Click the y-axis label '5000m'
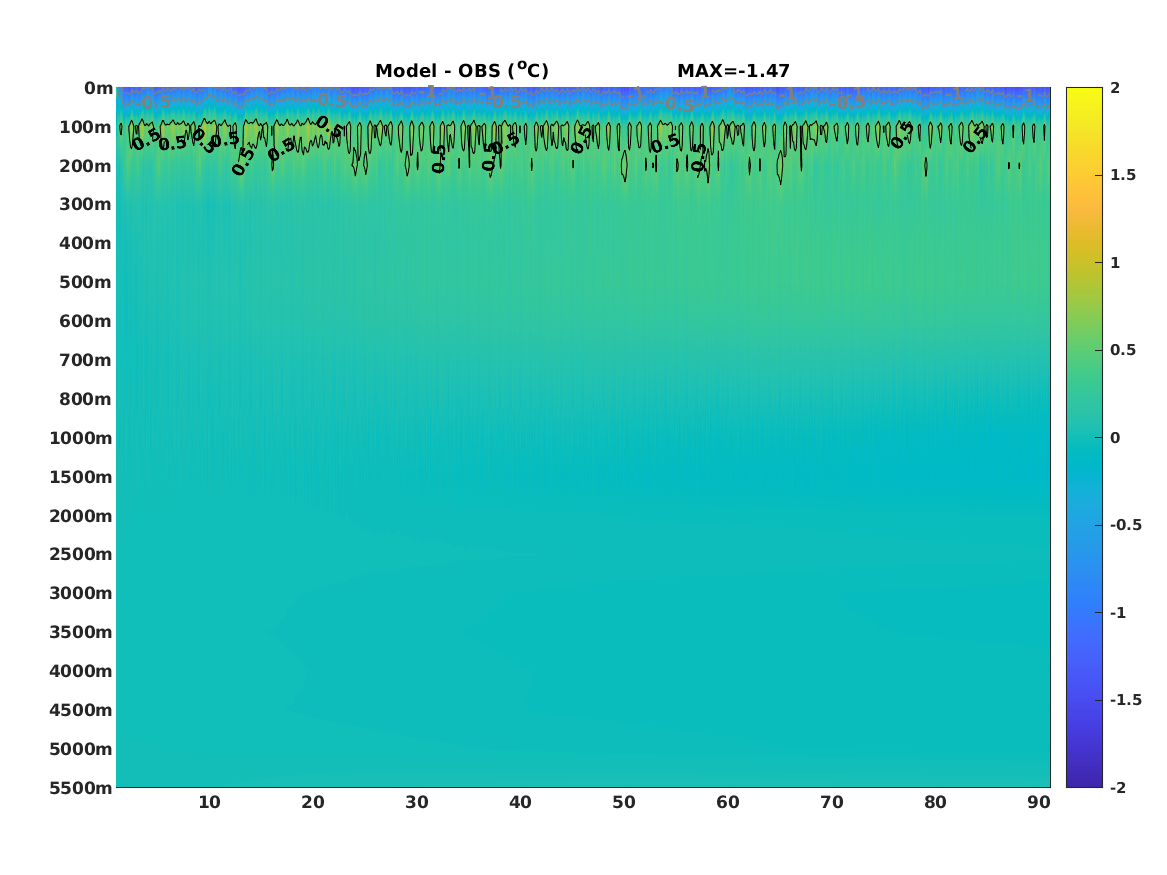This screenshot has width=1167, height=875. point(81,749)
